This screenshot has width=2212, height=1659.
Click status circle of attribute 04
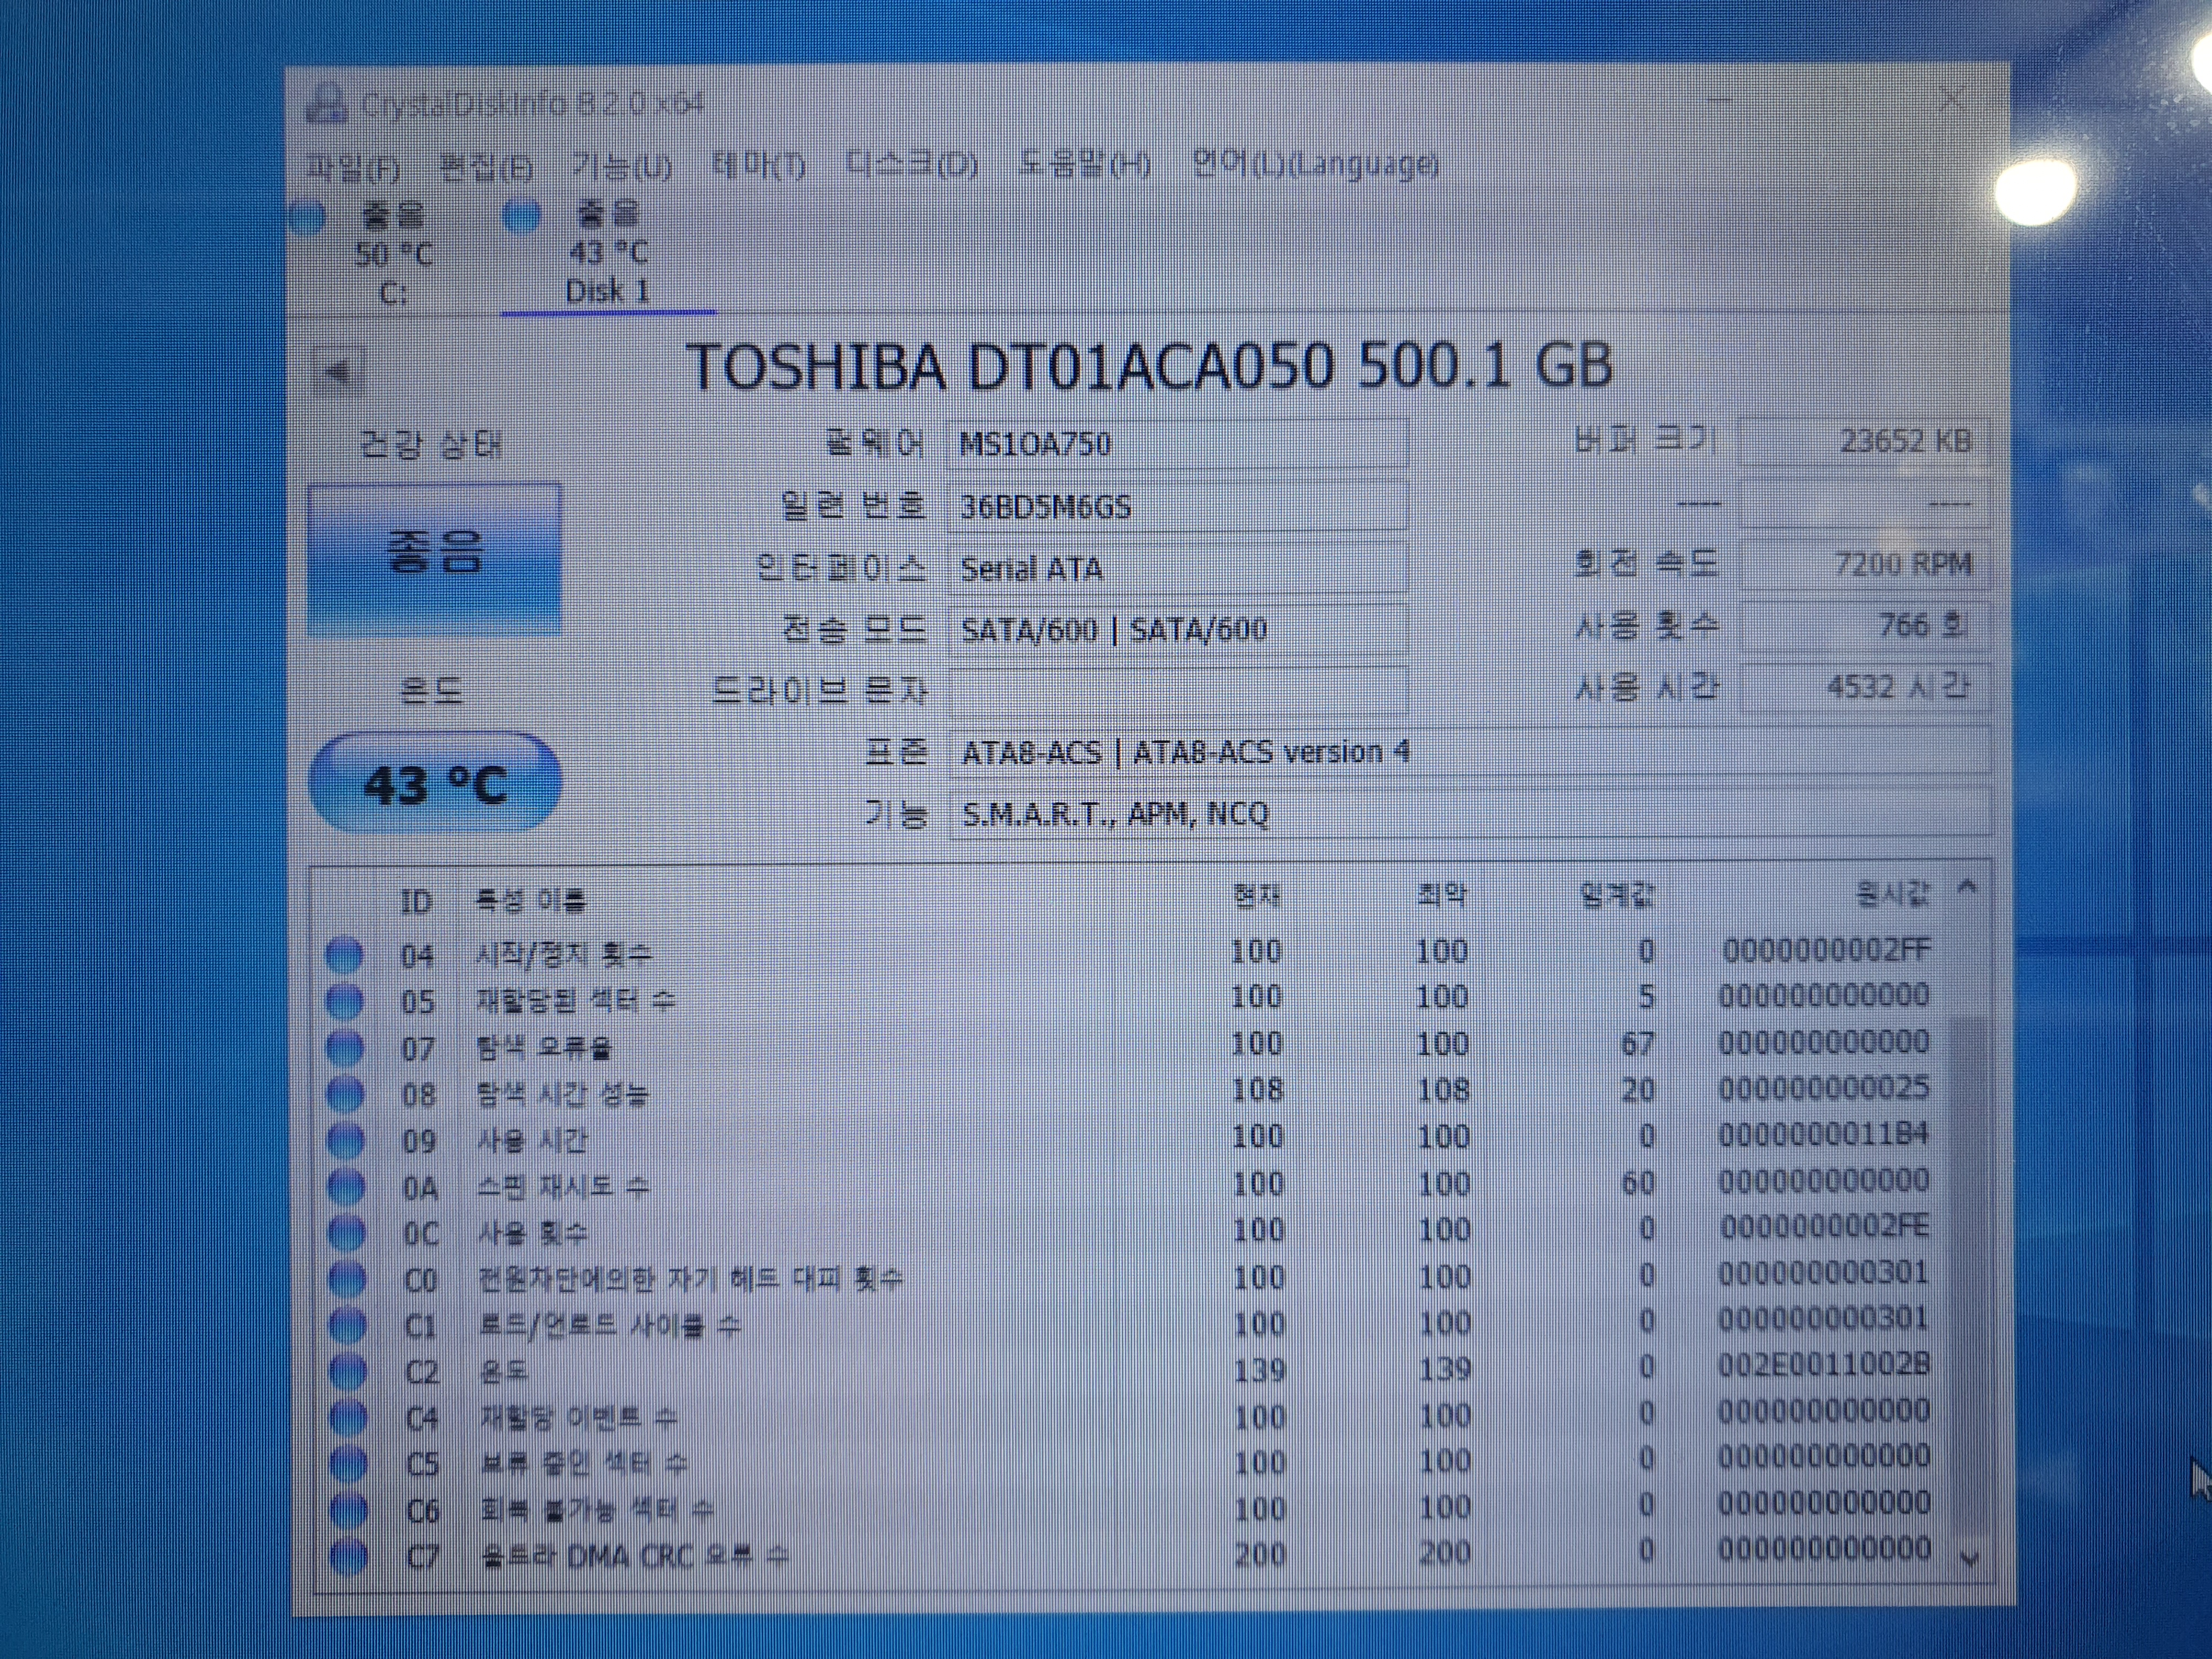coord(344,955)
